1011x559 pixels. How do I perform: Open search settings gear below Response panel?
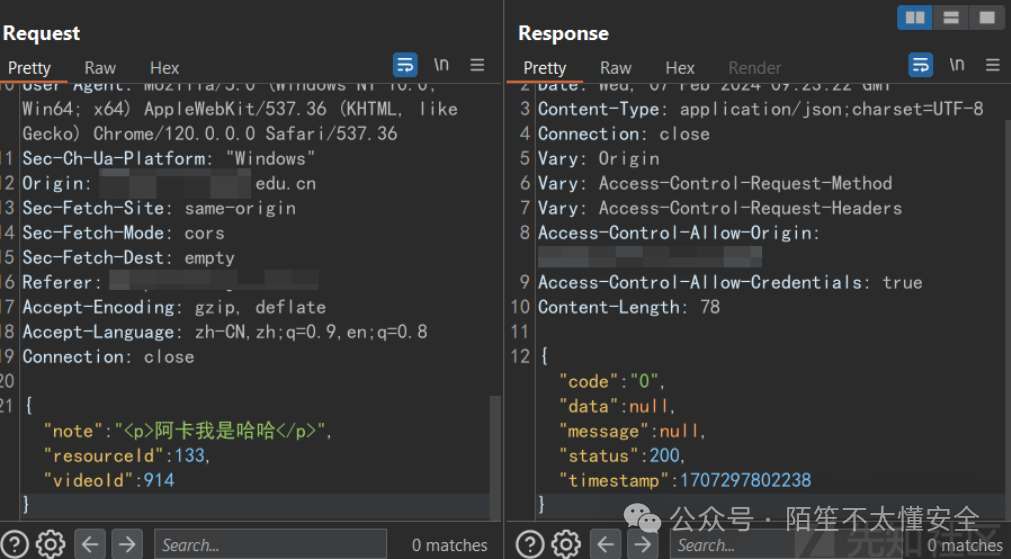coord(566,545)
